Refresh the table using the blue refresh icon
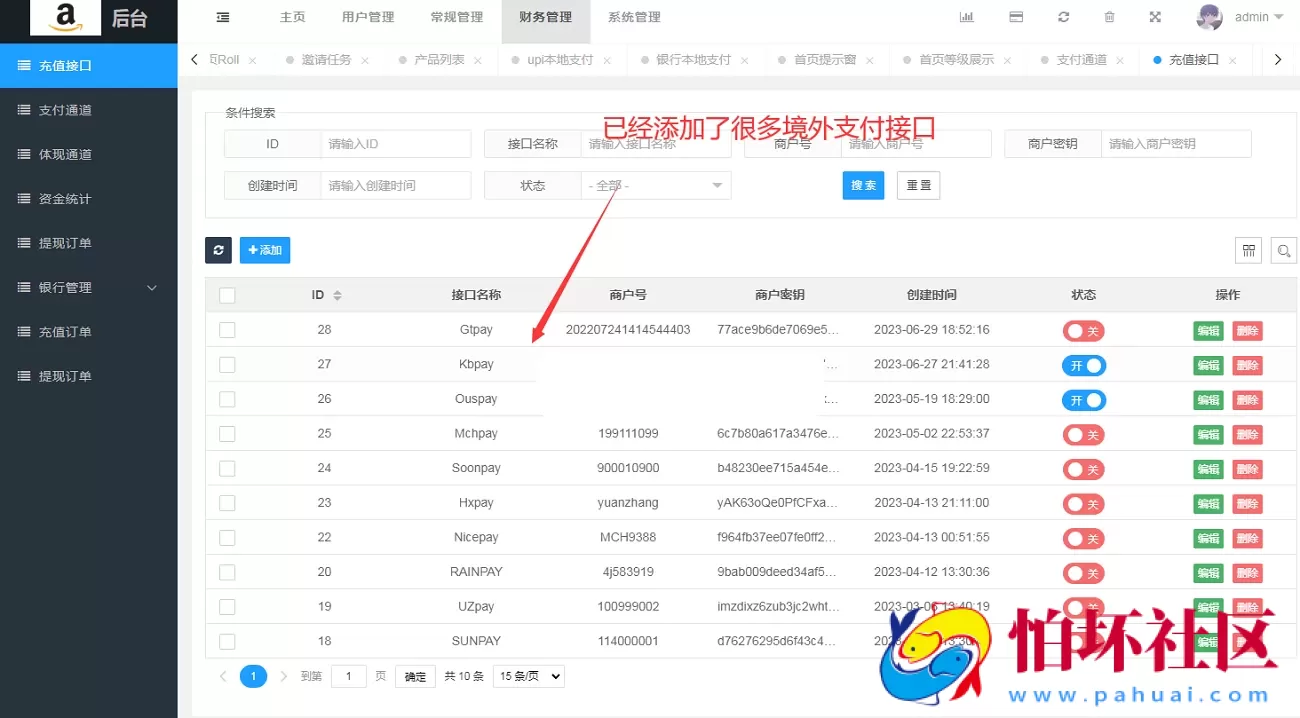The image size is (1300, 718). (218, 250)
